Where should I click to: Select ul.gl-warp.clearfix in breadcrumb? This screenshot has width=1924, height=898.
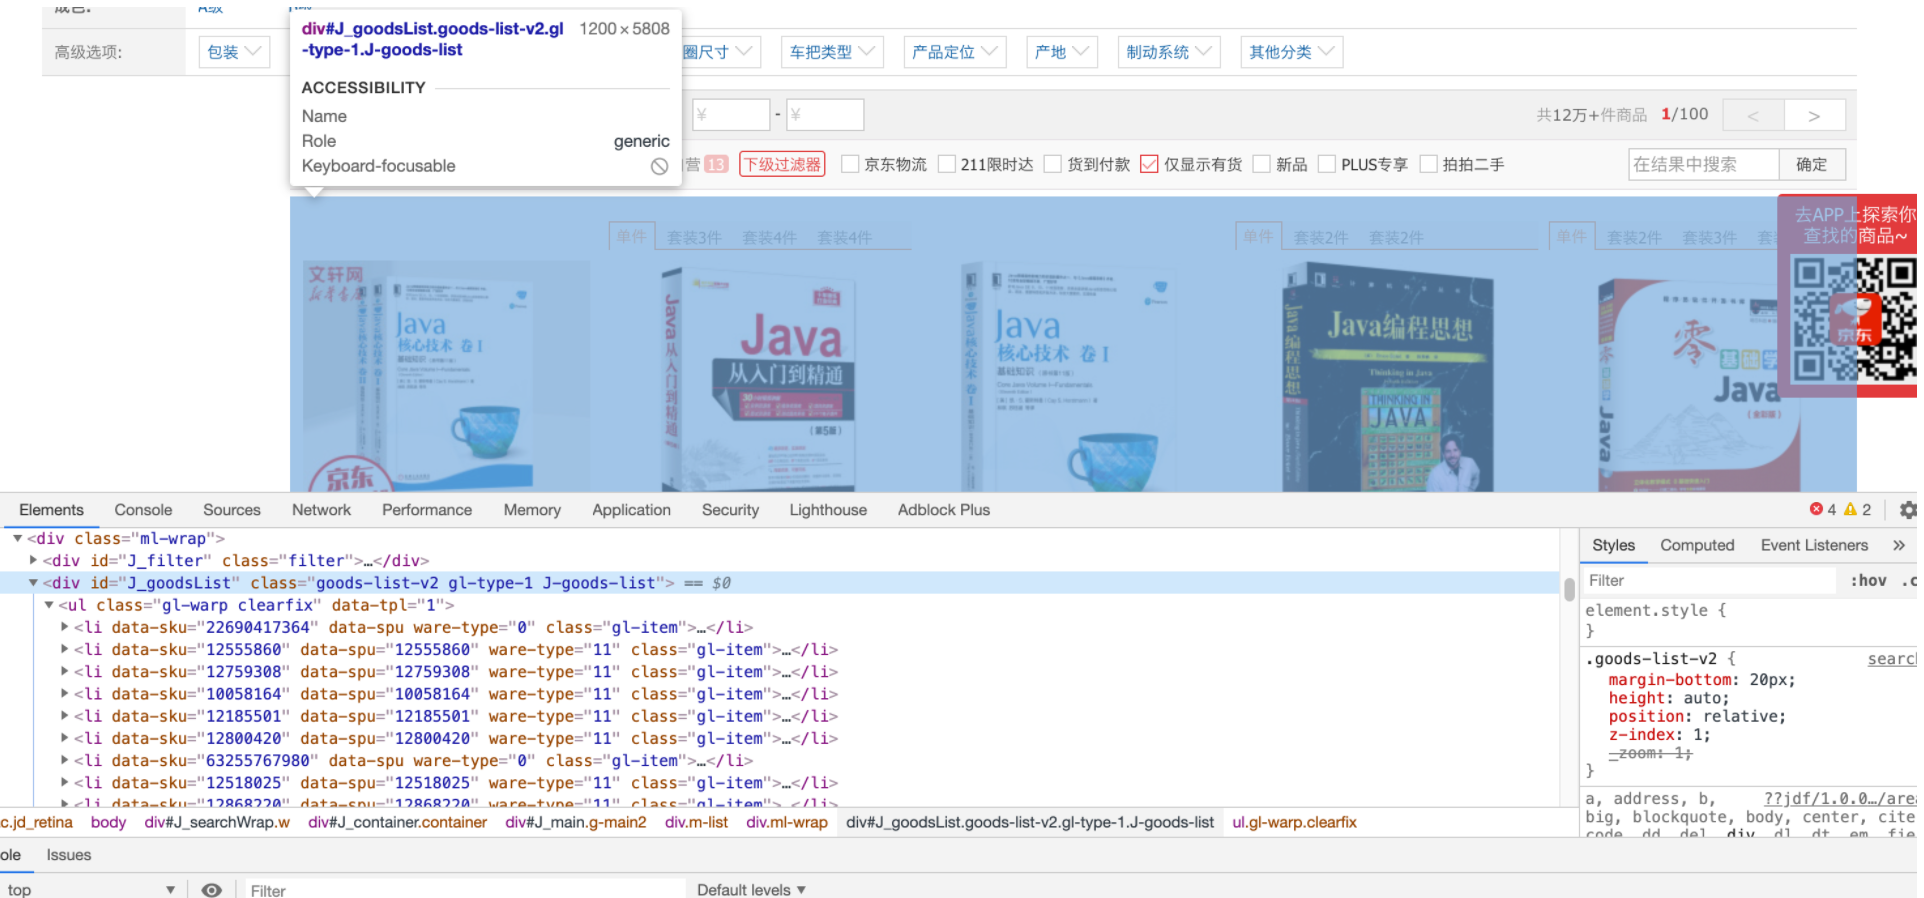[1294, 822]
